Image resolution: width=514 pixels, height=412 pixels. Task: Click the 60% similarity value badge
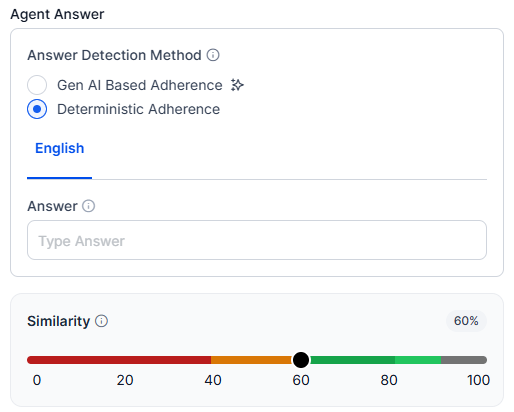click(466, 321)
